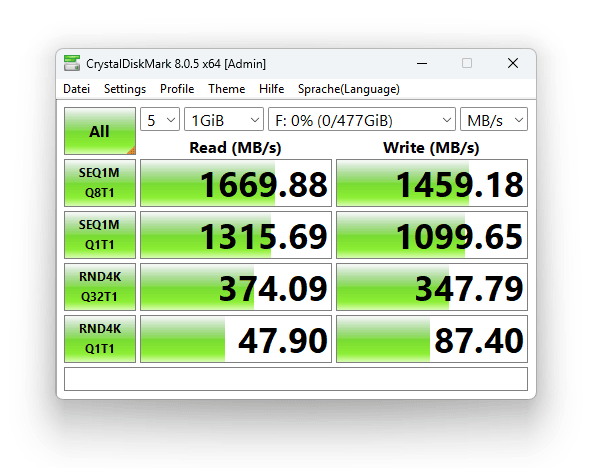607x468 pixels.
Task: Run the RND4K Q32T1 test
Action: [99, 287]
